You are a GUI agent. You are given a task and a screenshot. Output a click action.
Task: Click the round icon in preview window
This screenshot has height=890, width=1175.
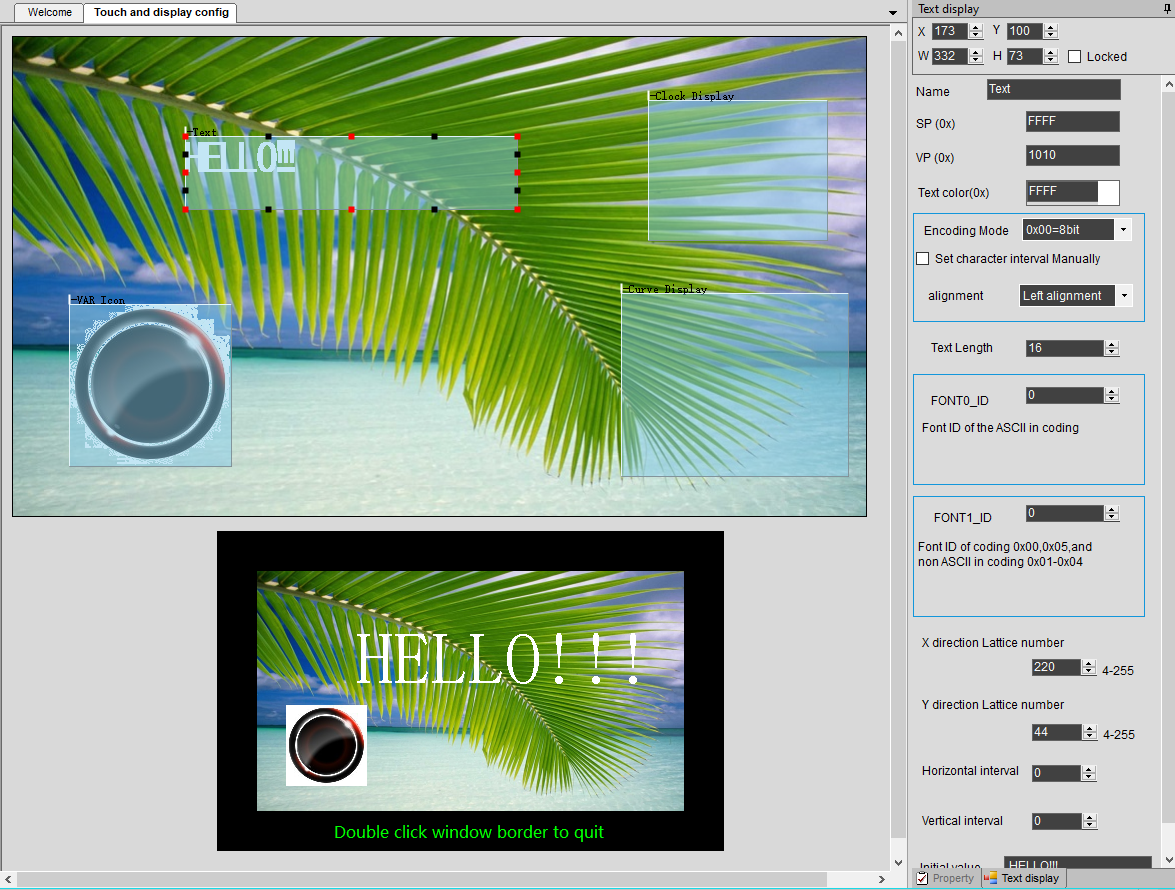click(x=327, y=745)
